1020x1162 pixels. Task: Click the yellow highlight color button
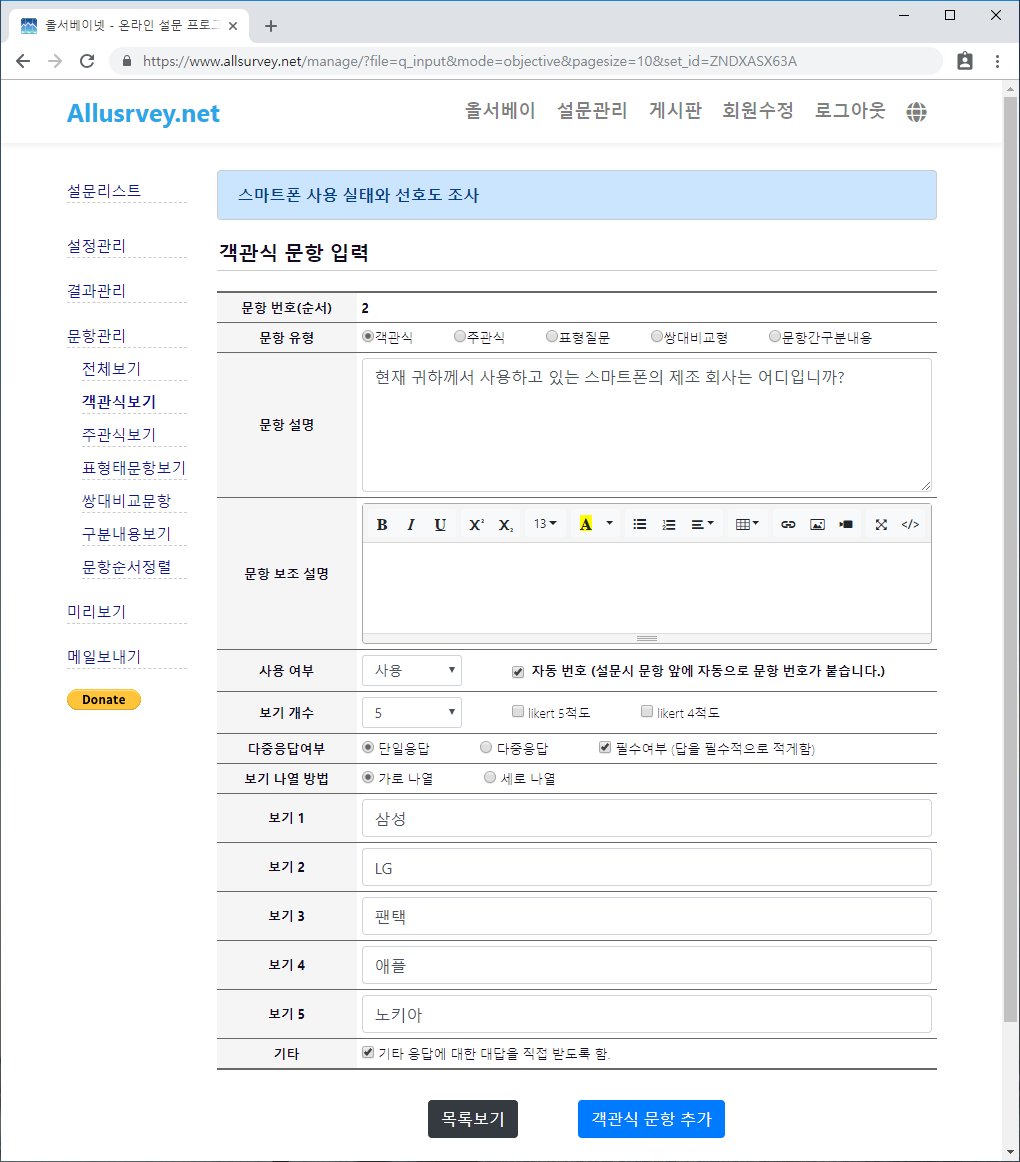click(585, 524)
